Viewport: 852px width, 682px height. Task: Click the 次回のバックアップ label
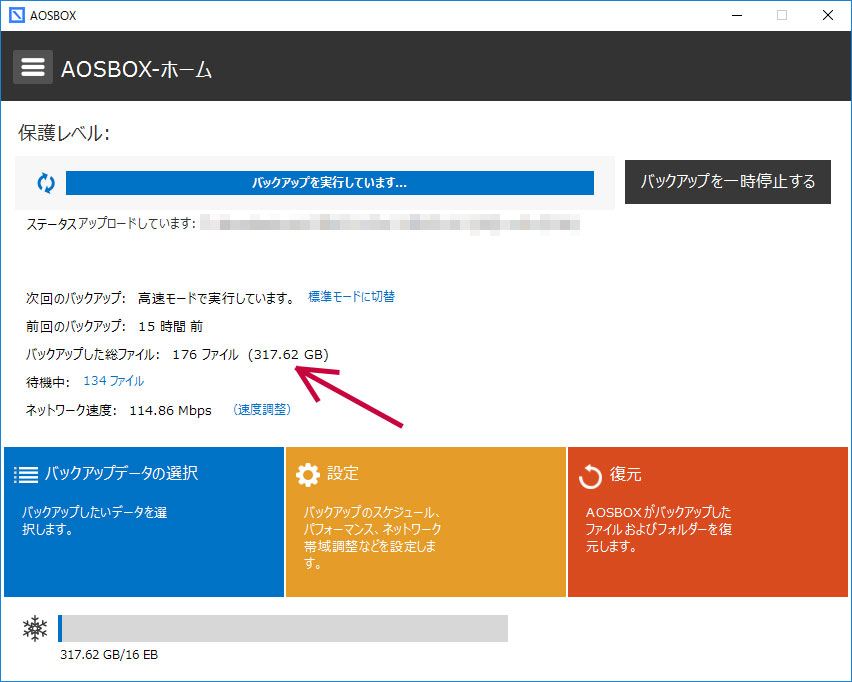pyautogui.click(x=76, y=298)
